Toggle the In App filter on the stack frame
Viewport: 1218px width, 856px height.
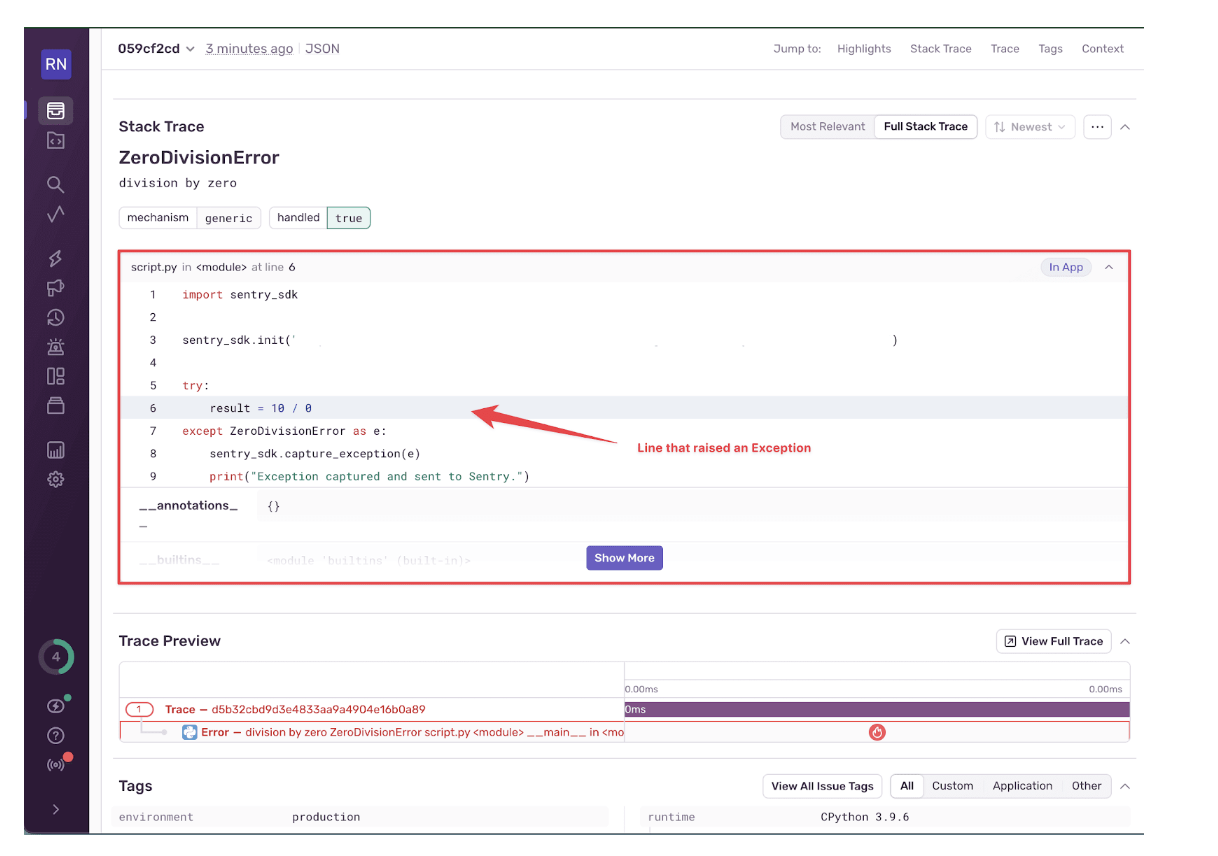pyautogui.click(x=1065, y=267)
